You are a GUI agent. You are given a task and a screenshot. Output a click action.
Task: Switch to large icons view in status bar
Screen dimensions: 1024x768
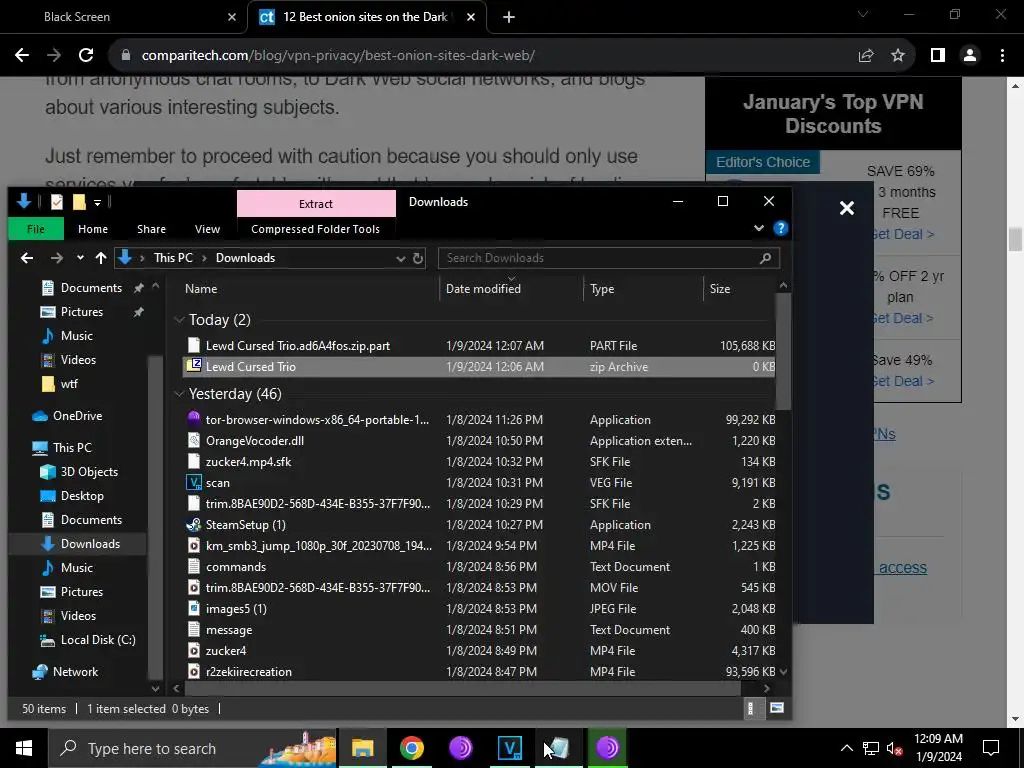[x=776, y=708]
